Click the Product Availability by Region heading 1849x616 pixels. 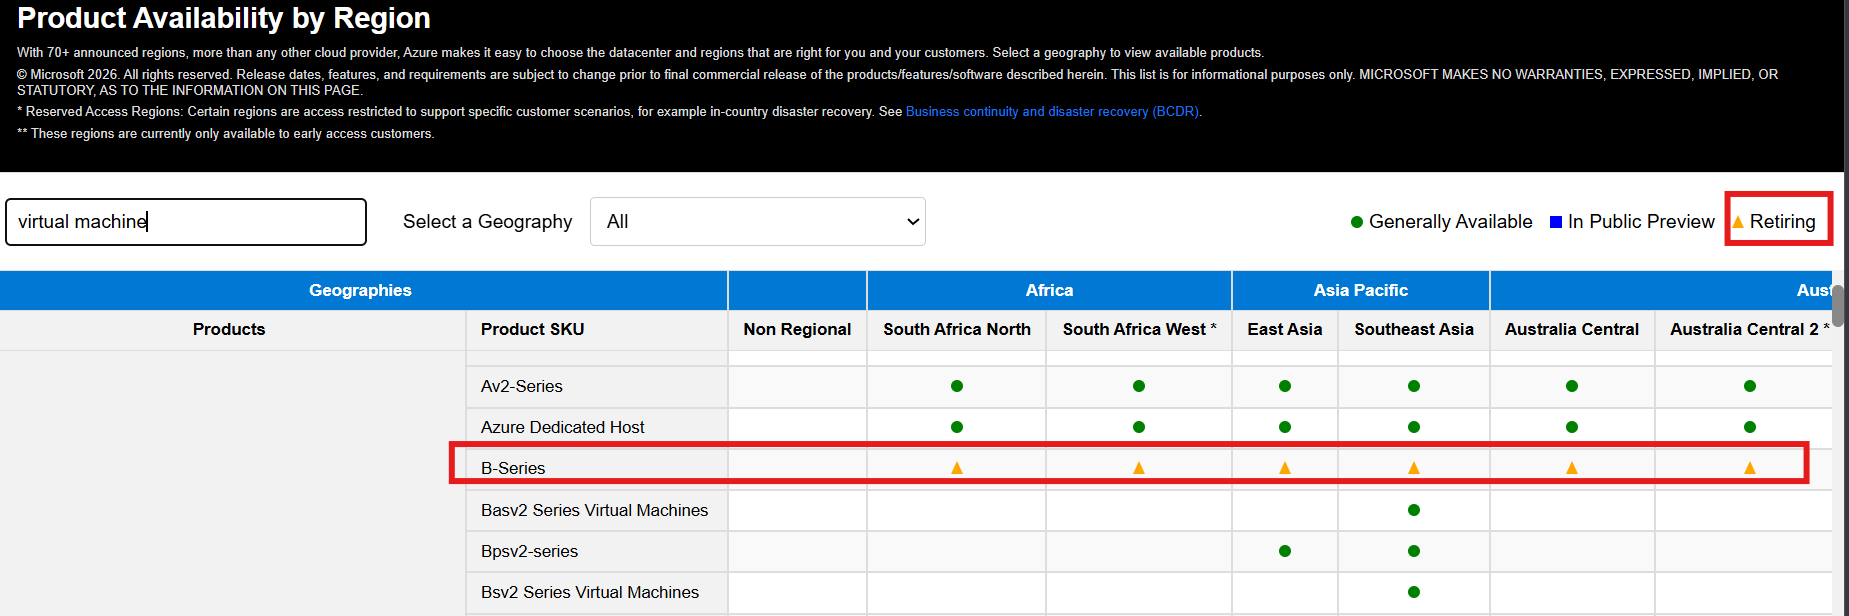click(224, 18)
